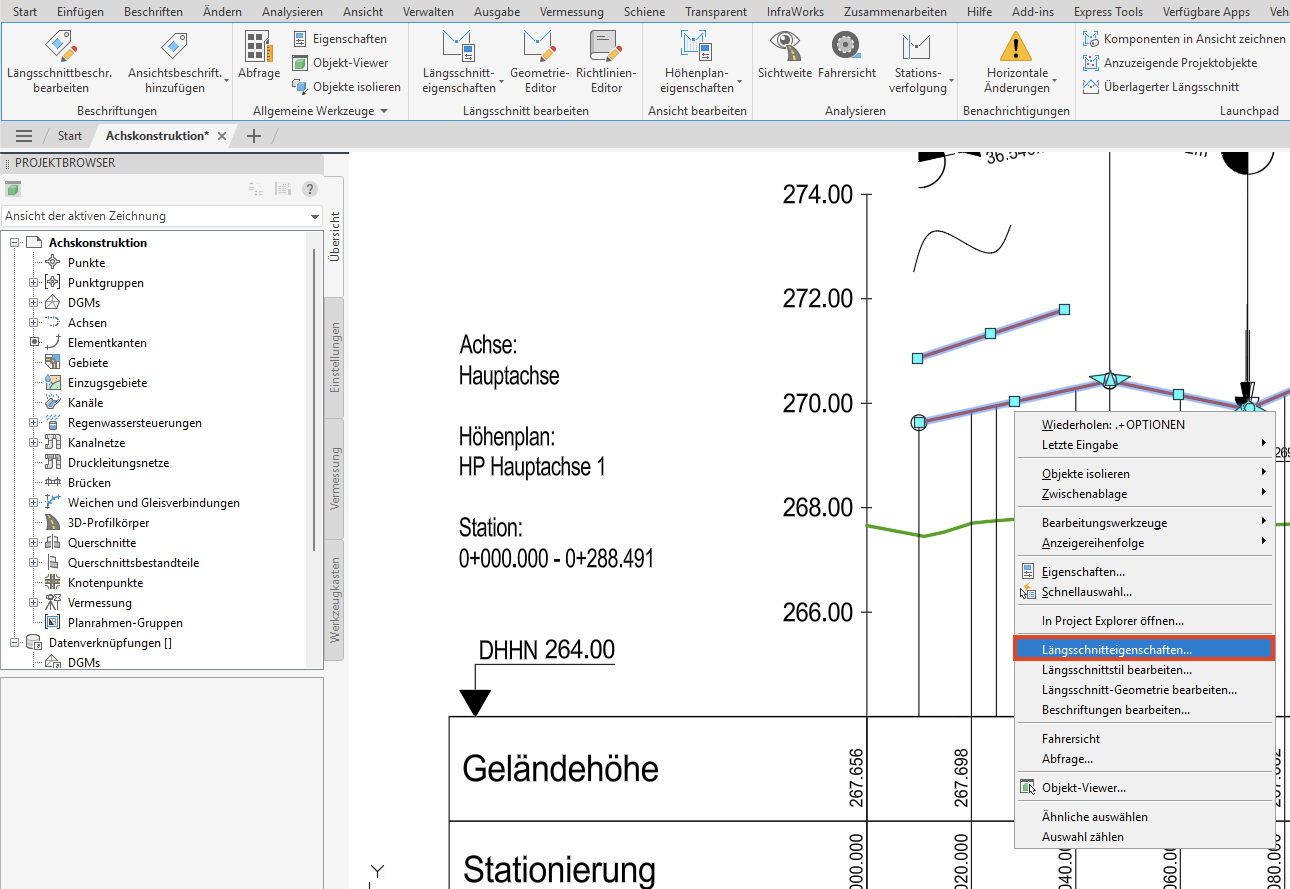This screenshot has height=889, width=1290.
Task: Select Brücken tree node
Action: (89, 483)
